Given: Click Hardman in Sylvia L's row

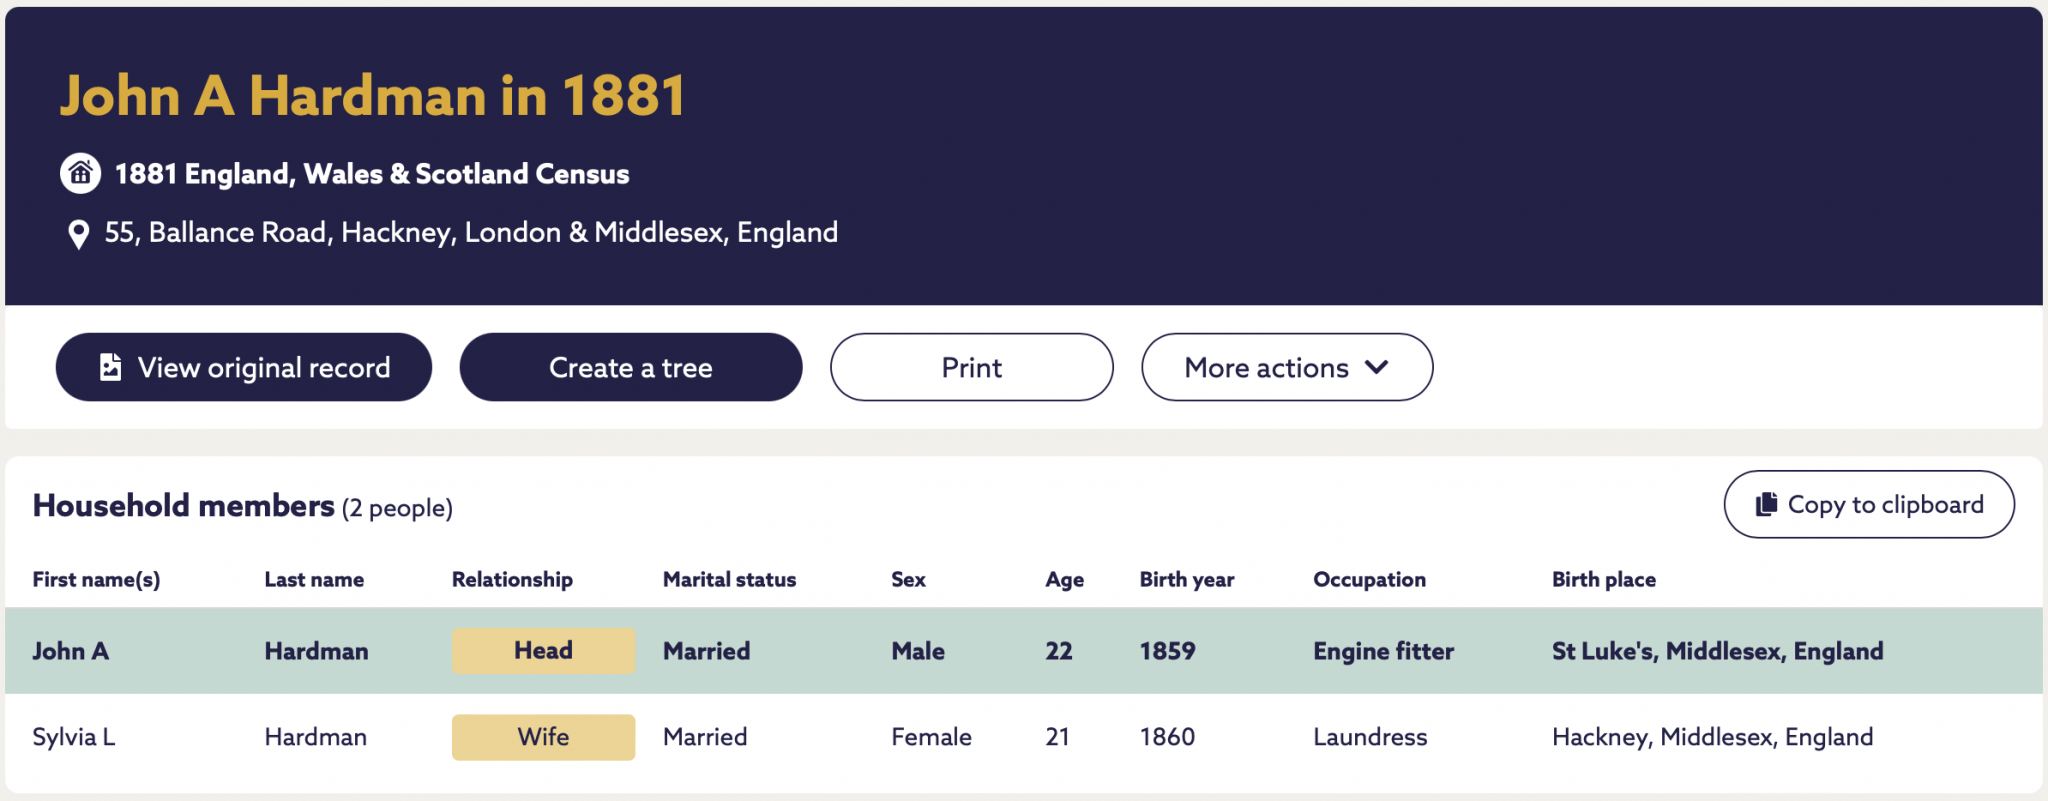Looking at the screenshot, I should pyautogui.click(x=316, y=737).
